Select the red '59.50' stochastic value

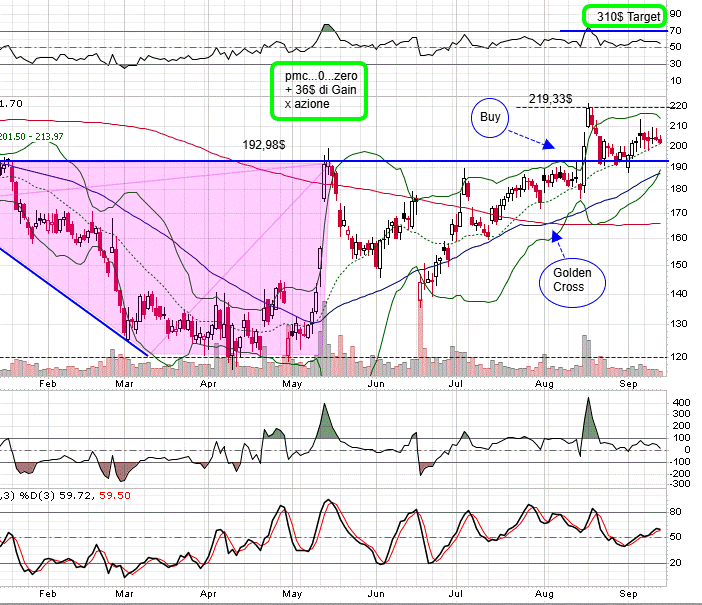tap(115, 495)
